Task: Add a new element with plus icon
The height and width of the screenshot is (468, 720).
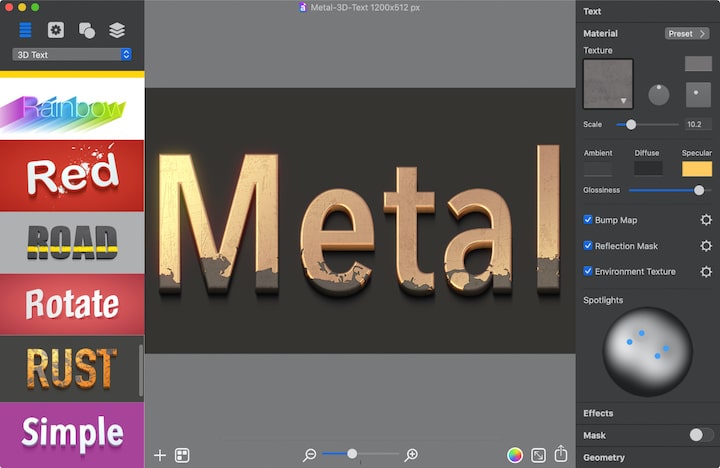Action: (160, 455)
